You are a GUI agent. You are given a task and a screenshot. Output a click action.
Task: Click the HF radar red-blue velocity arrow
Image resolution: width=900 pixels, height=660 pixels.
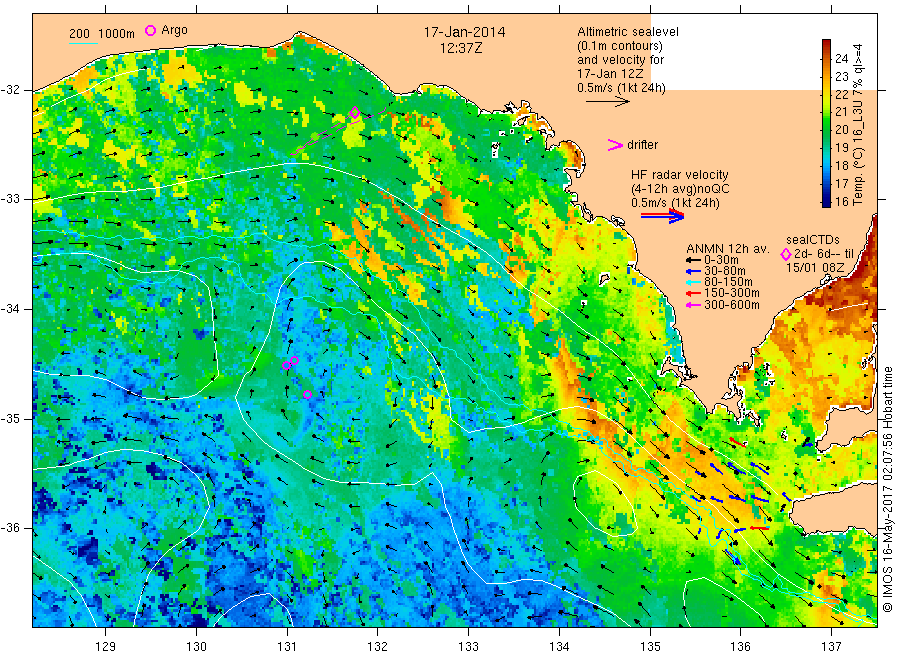[663, 216]
